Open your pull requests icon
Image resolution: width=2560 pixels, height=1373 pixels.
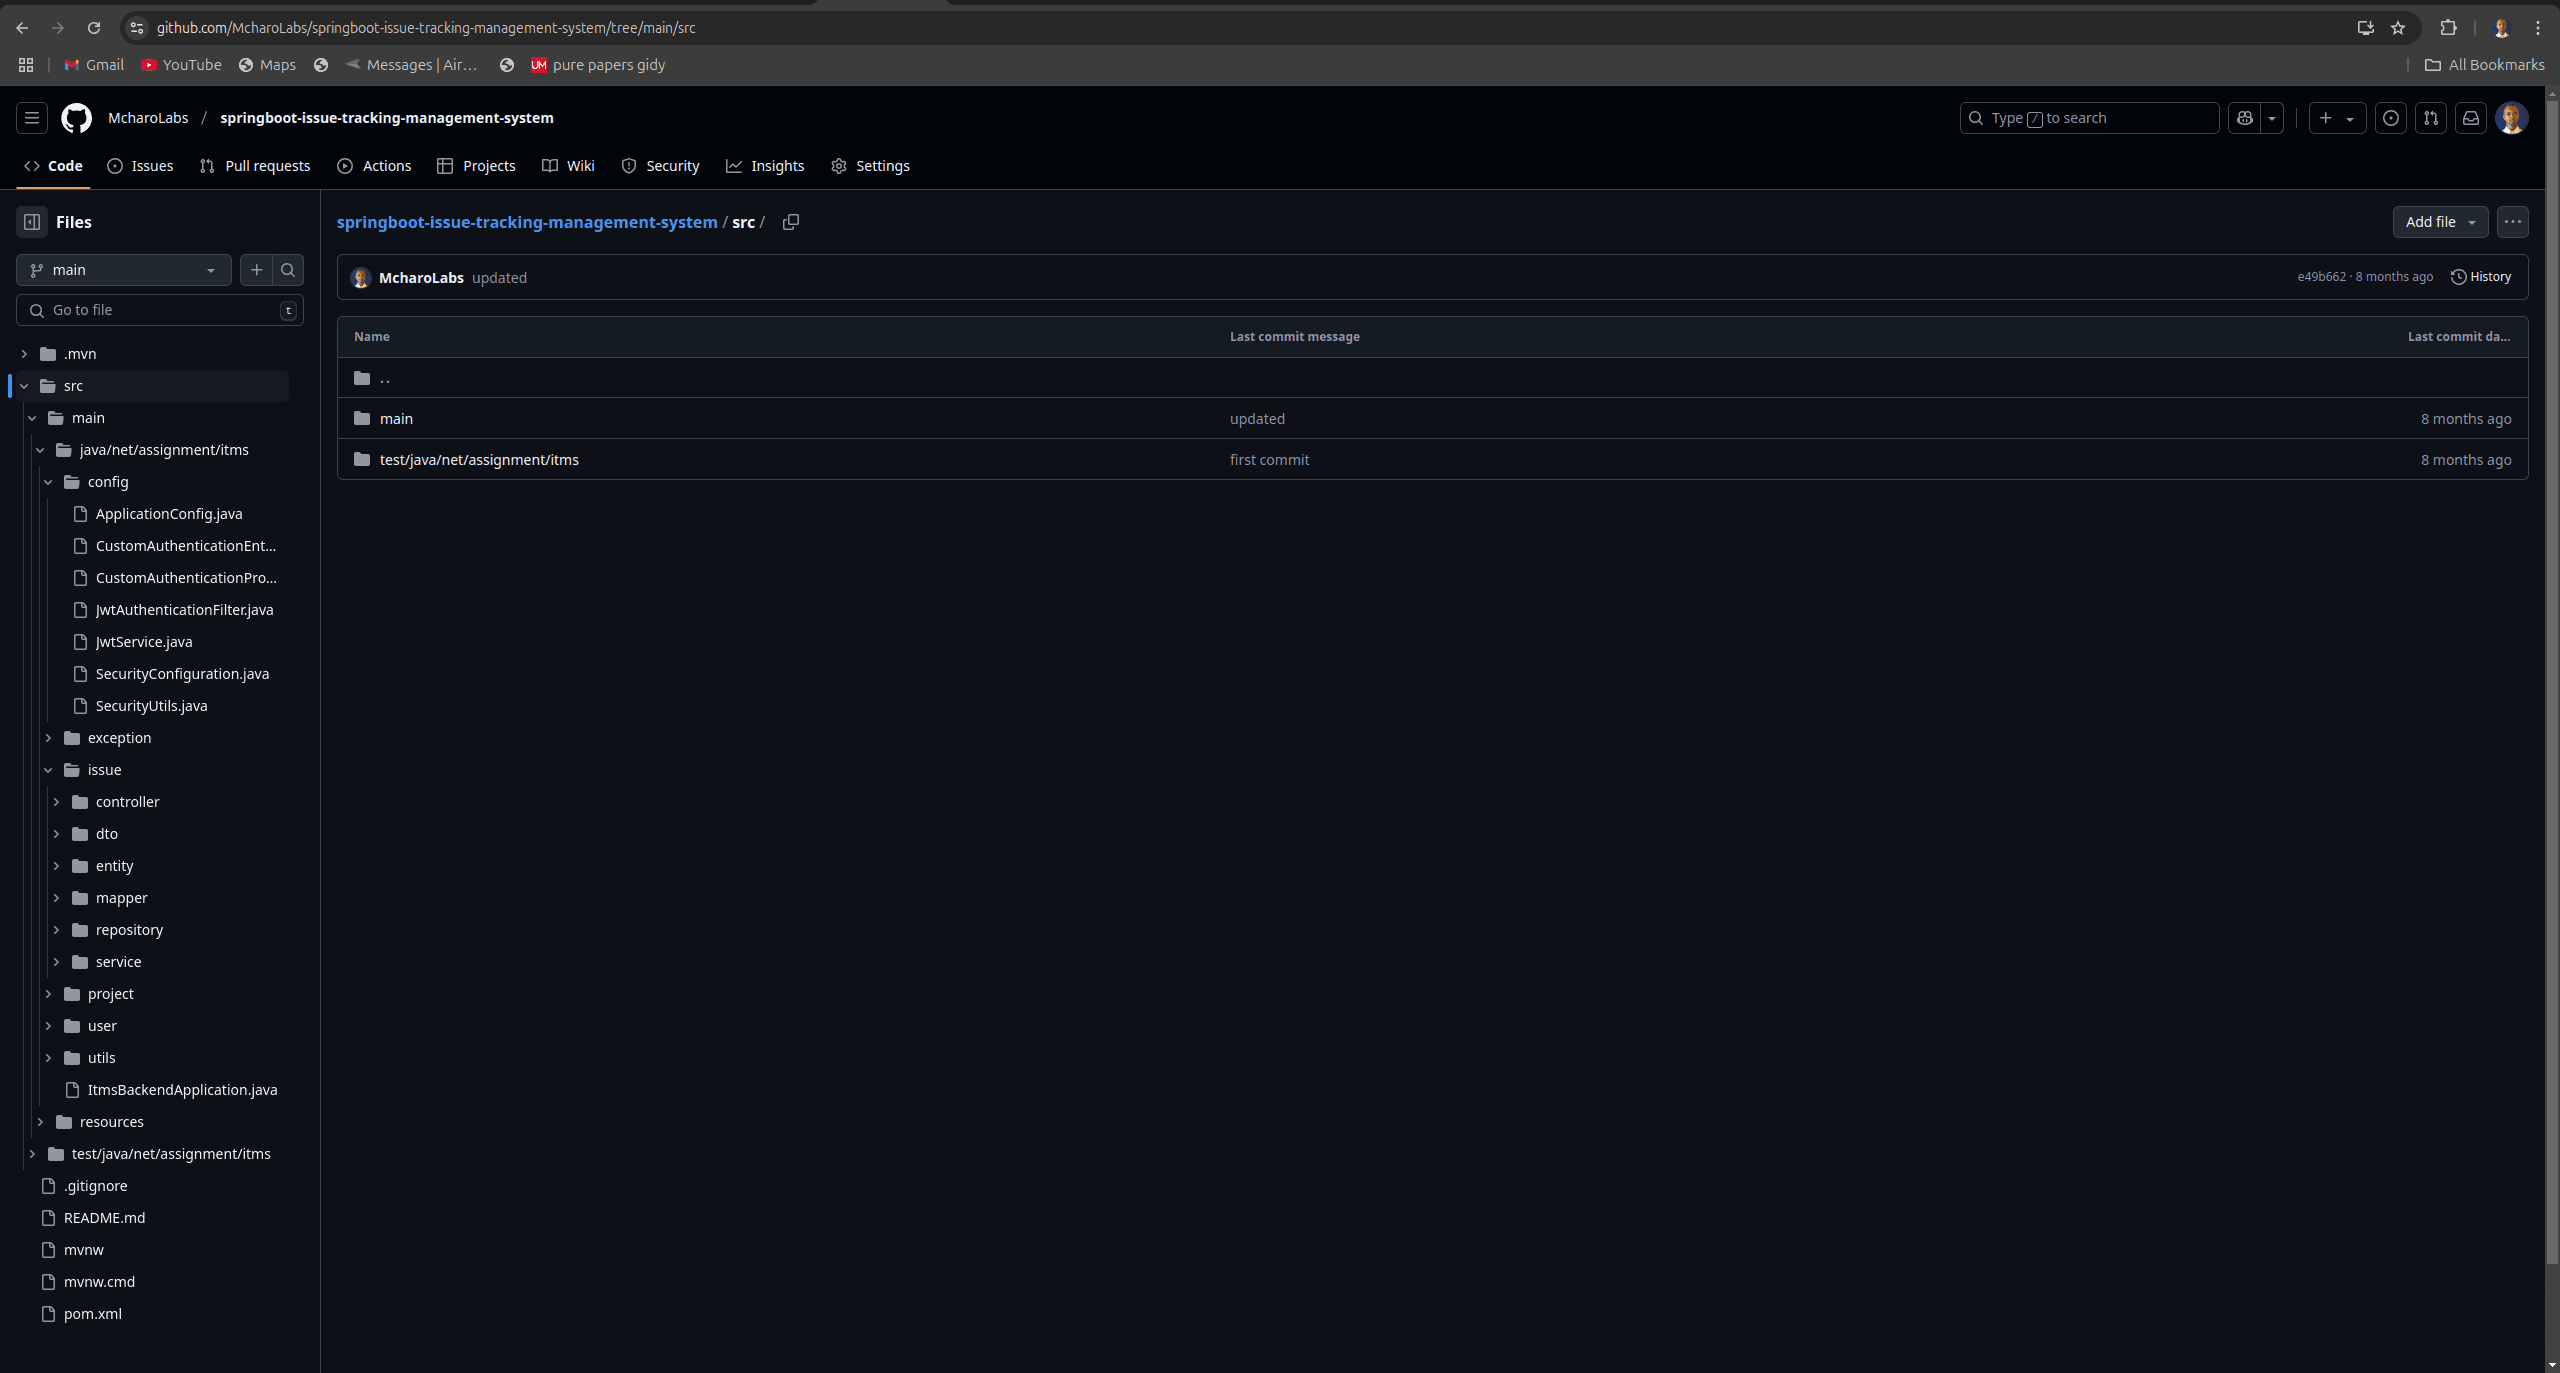(x=2430, y=118)
